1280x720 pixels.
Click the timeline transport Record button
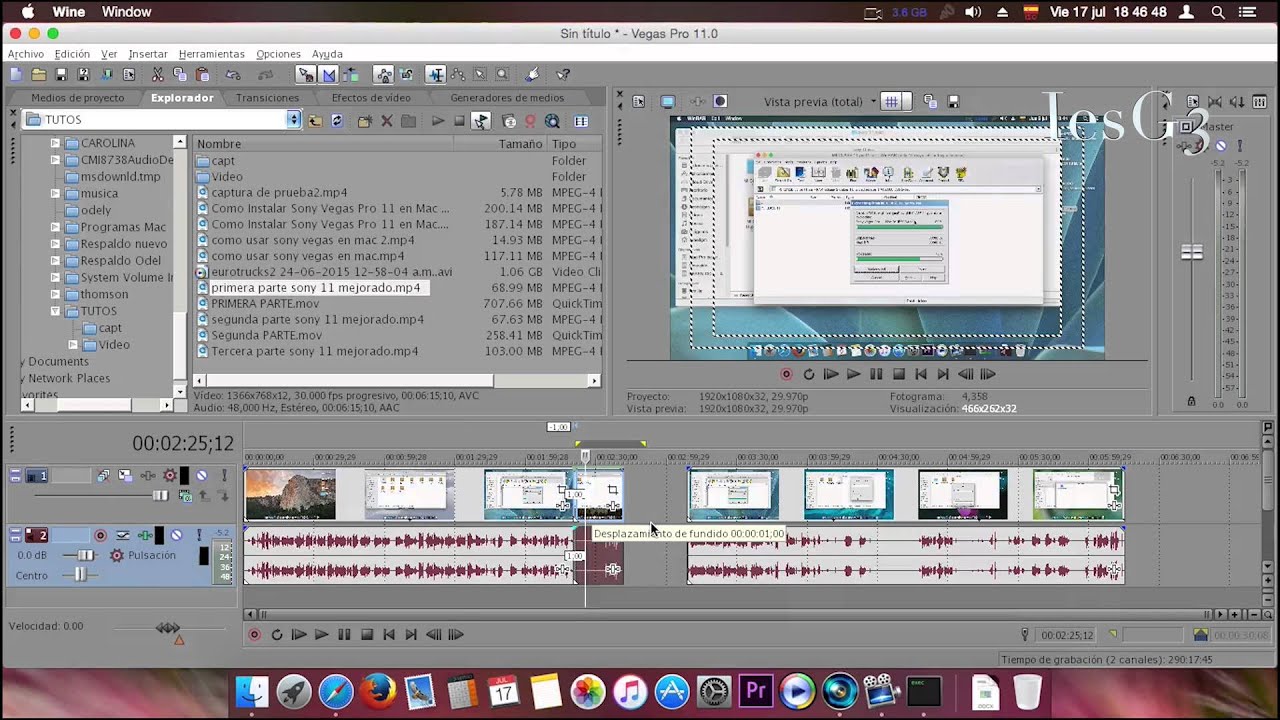pos(254,634)
